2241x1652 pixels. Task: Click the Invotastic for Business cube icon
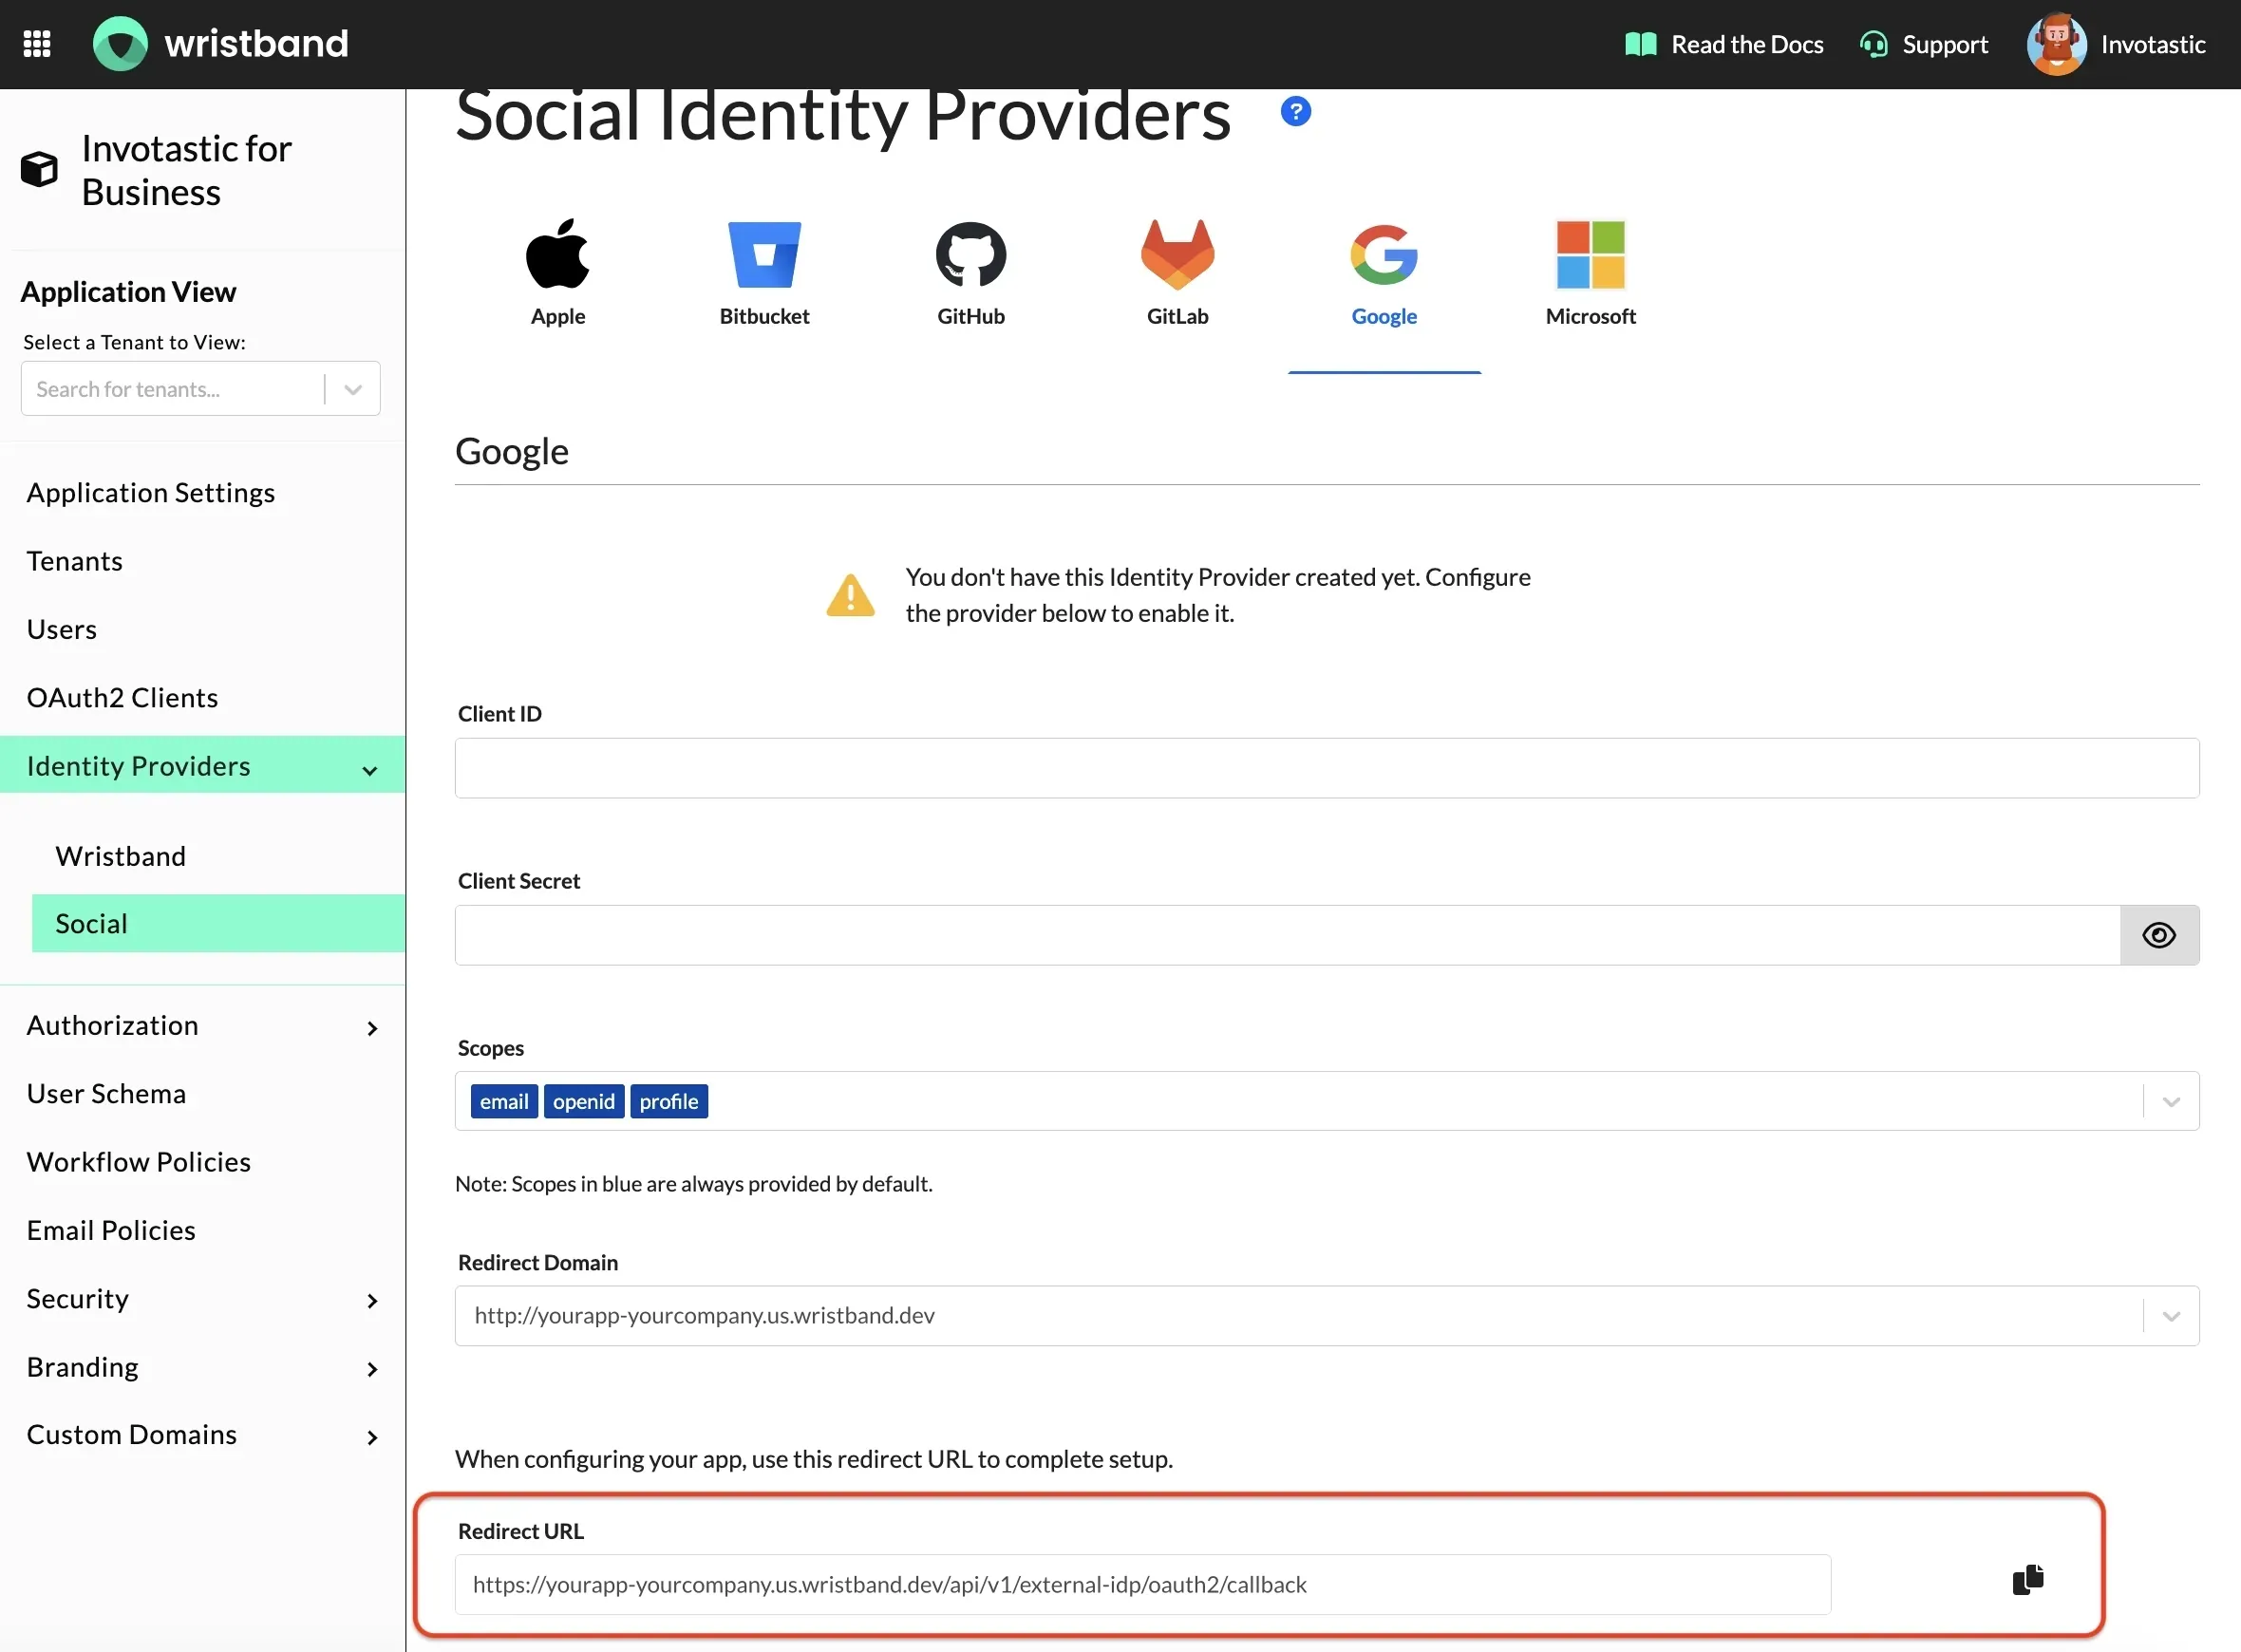(39, 169)
